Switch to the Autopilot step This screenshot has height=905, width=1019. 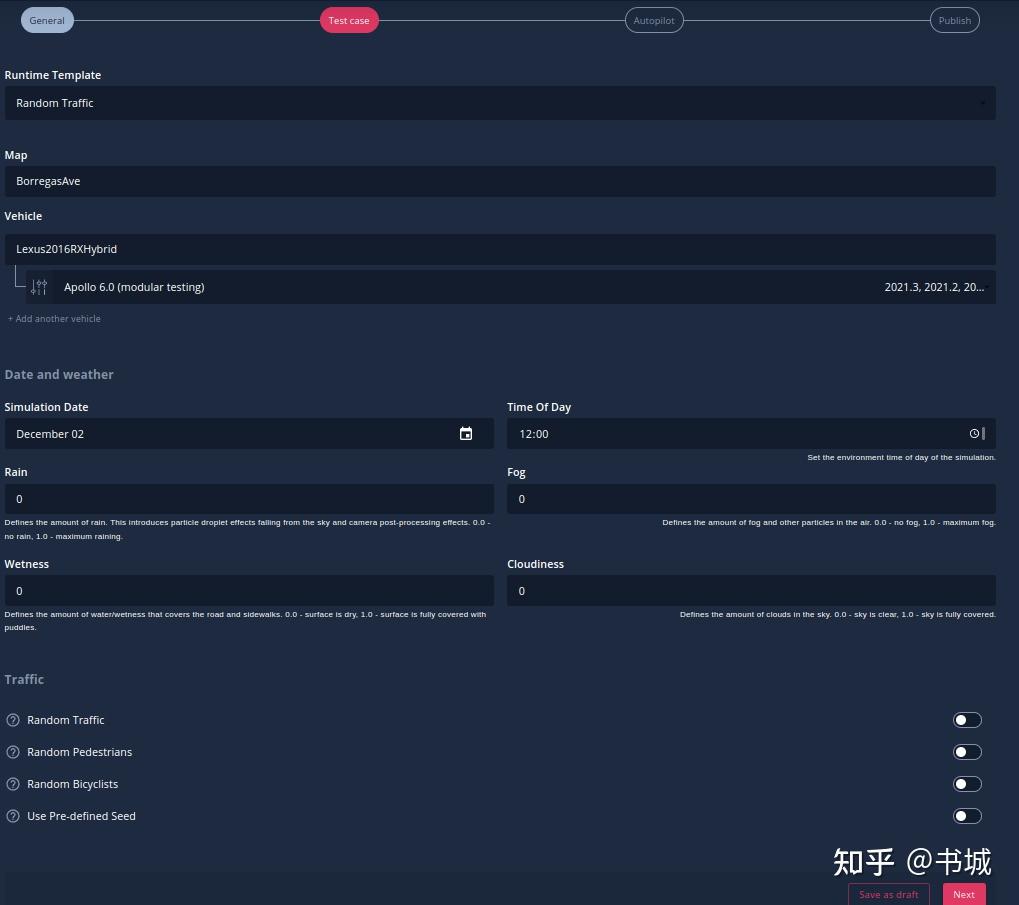(x=654, y=20)
